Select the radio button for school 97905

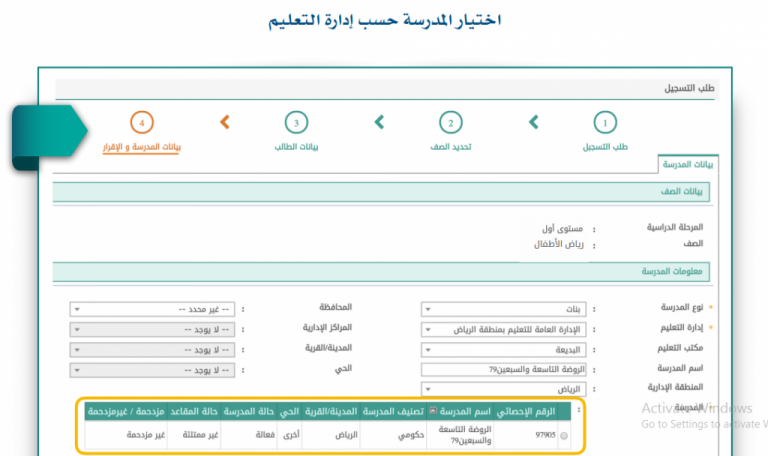click(564, 435)
